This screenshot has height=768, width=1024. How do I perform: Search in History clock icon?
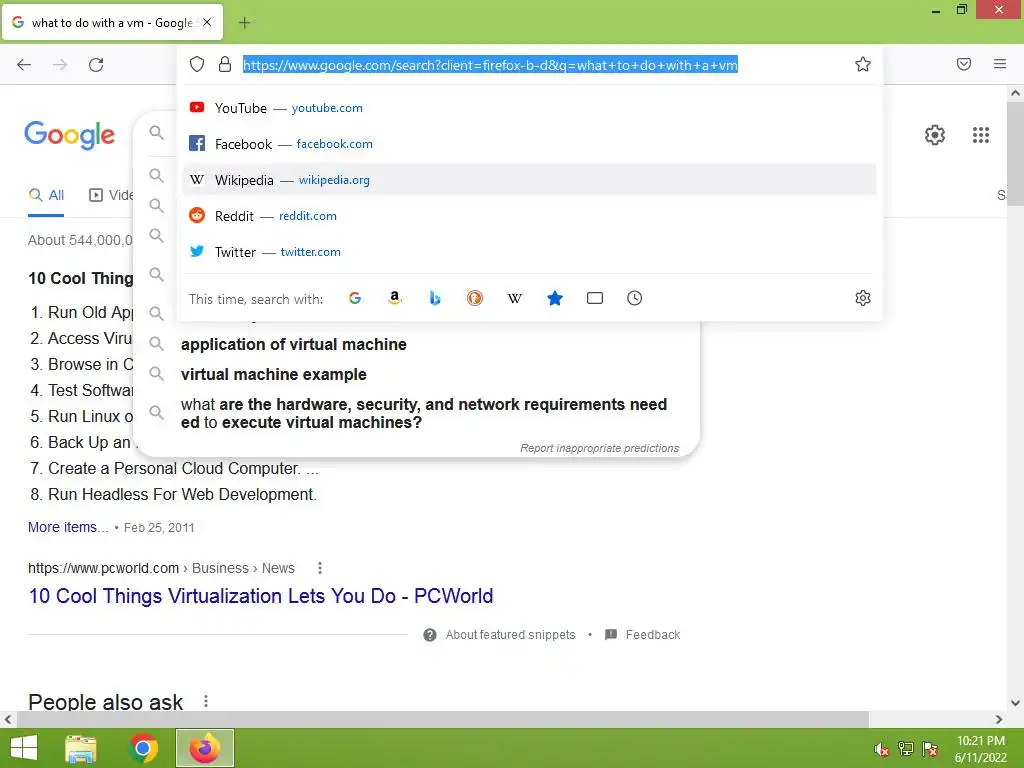(635, 298)
